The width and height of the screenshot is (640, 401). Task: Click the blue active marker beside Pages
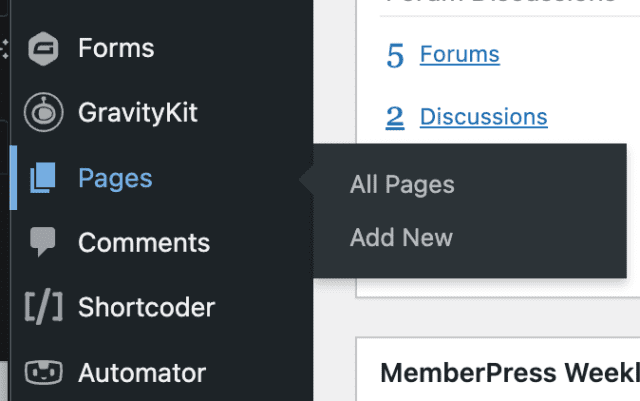tap(13, 178)
